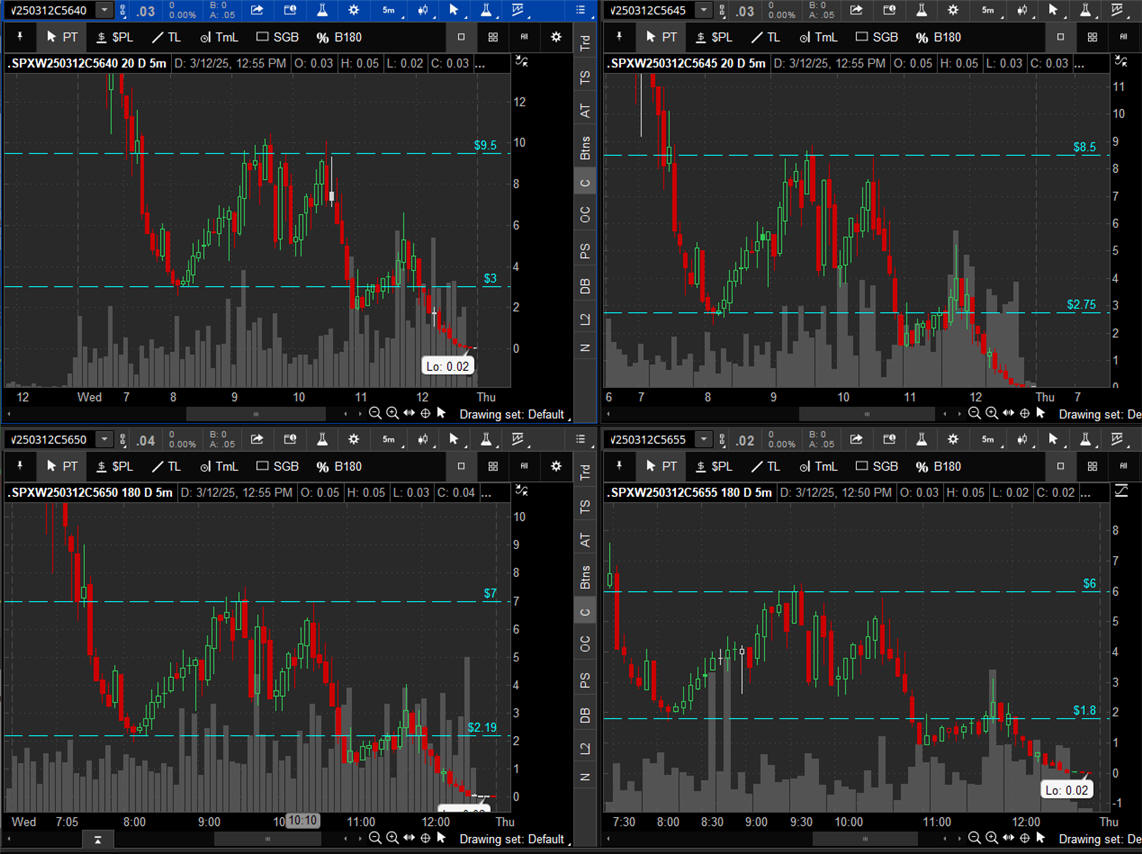The width and height of the screenshot is (1142, 854).
Task: Click zoom in magnifier under bottom-left chart
Action: (391, 838)
